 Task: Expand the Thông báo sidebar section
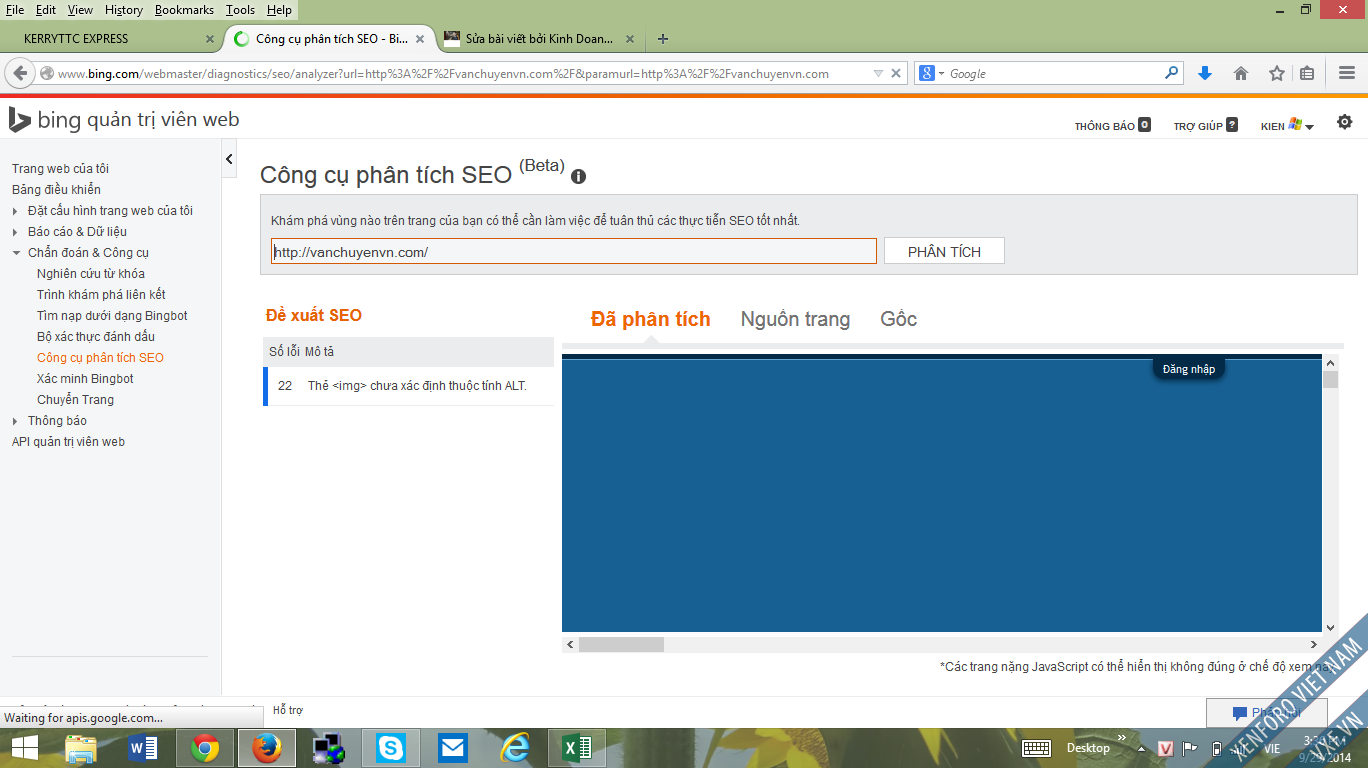tap(15, 421)
